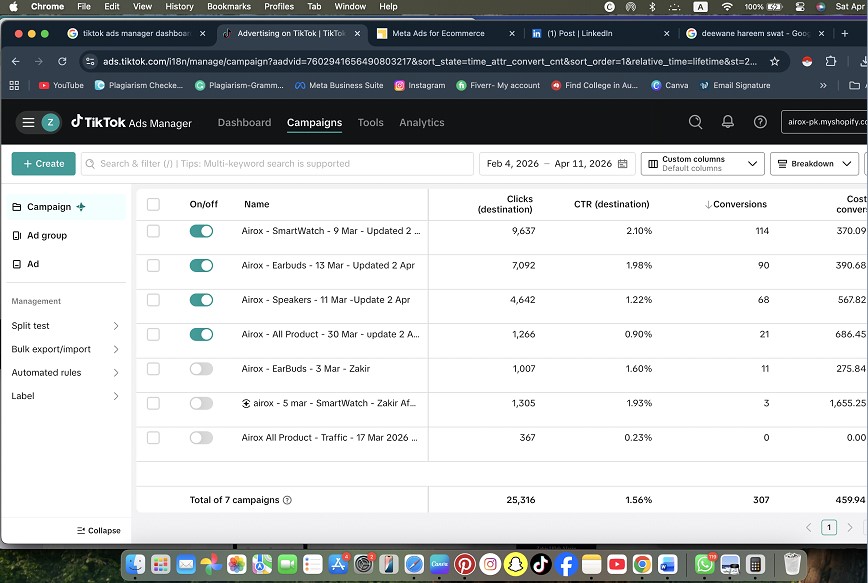Collapse the left sidebar
Image resolution: width=868 pixels, height=583 pixels.
point(99,530)
